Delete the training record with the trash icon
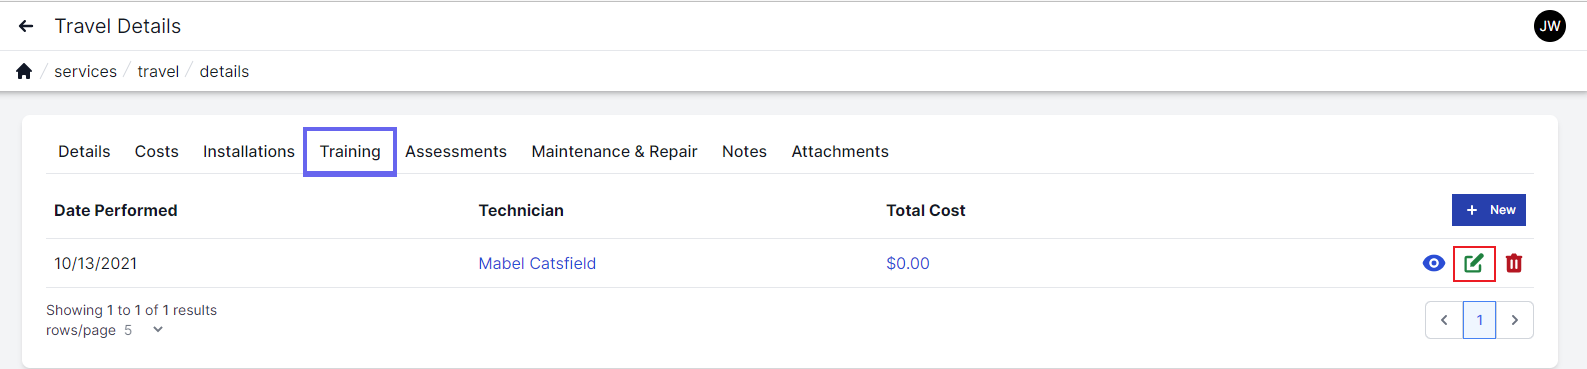This screenshot has height=369, width=1587. [1514, 263]
